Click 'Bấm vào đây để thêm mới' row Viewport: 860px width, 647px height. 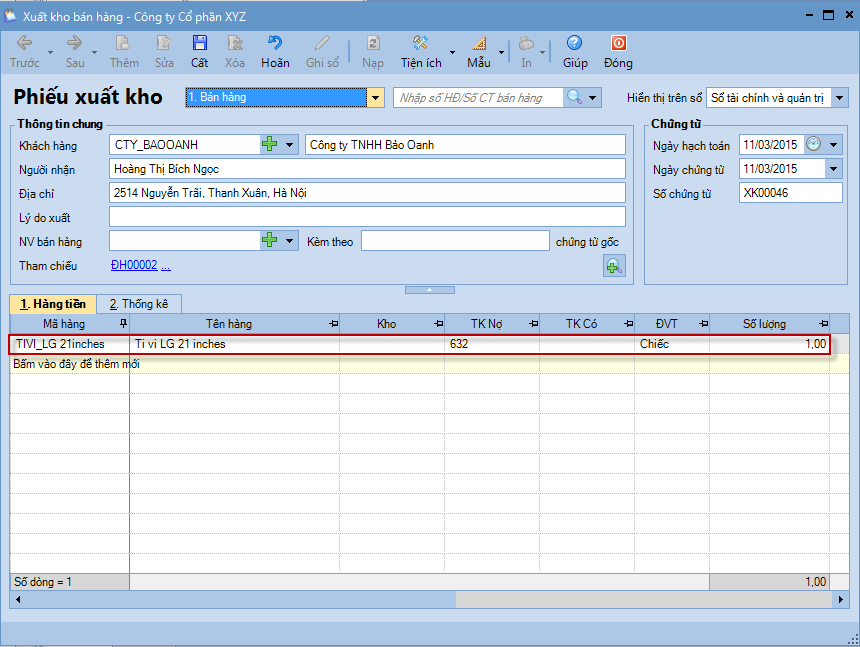[x=76, y=364]
